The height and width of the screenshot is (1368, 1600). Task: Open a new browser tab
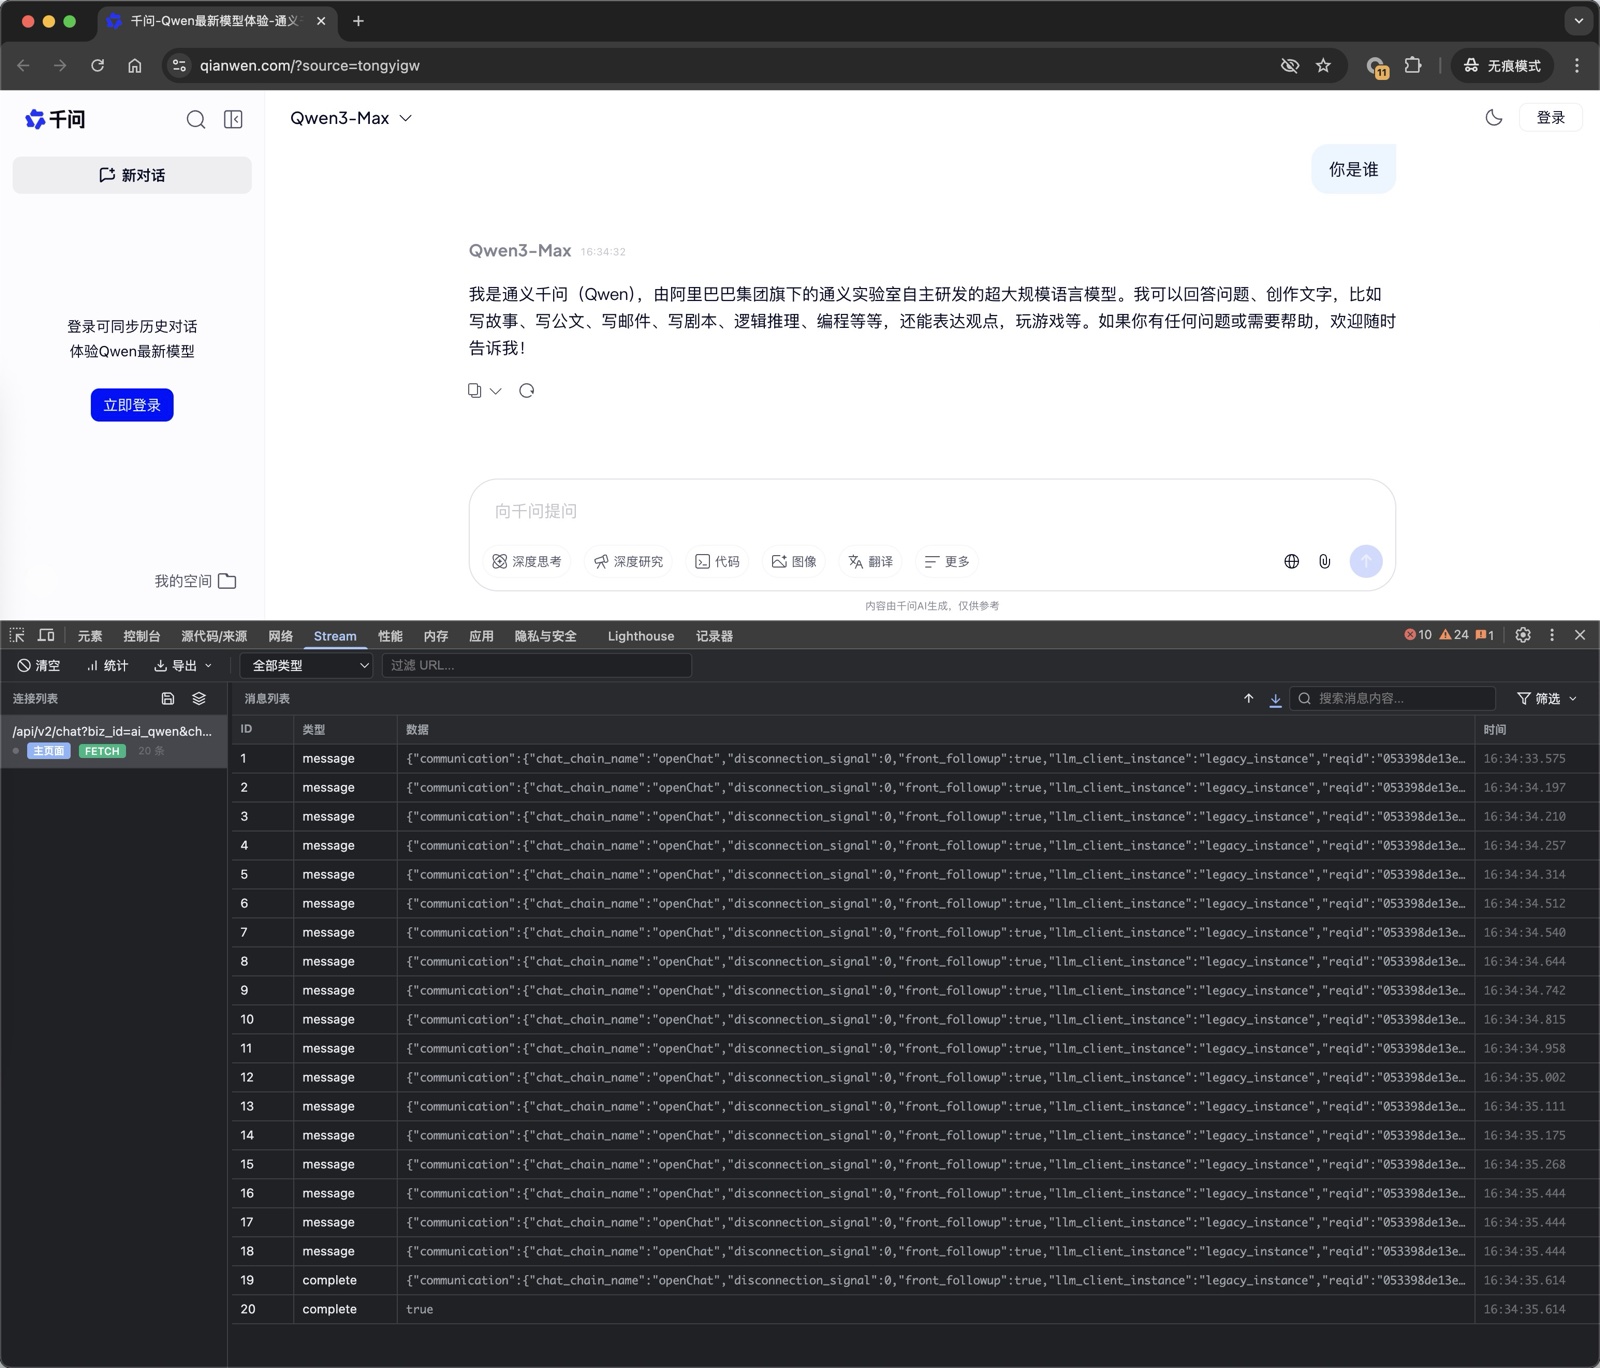[358, 21]
